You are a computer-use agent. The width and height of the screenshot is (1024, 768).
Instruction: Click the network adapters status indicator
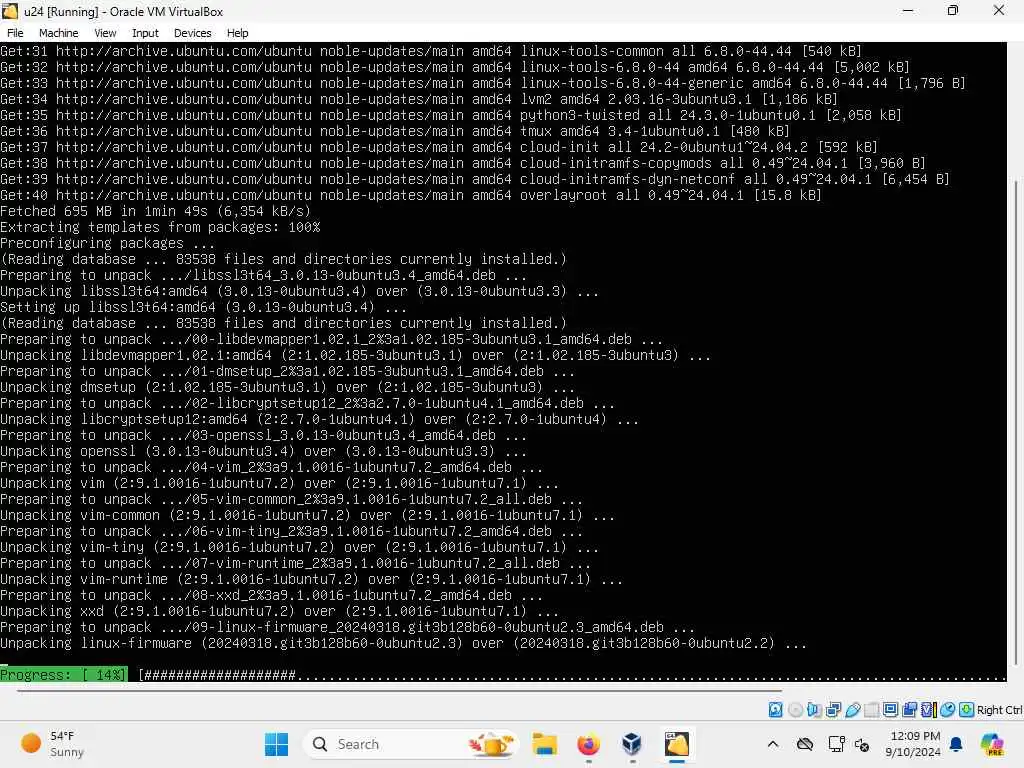(833, 710)
